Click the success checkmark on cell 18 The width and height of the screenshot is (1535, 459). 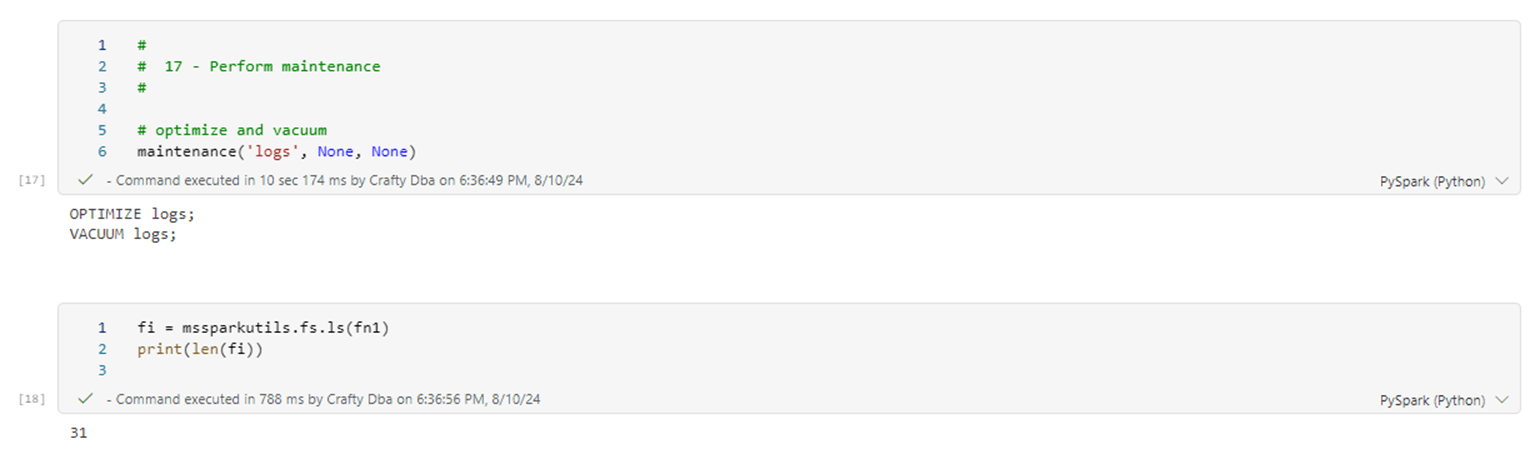tap(85, 398)
